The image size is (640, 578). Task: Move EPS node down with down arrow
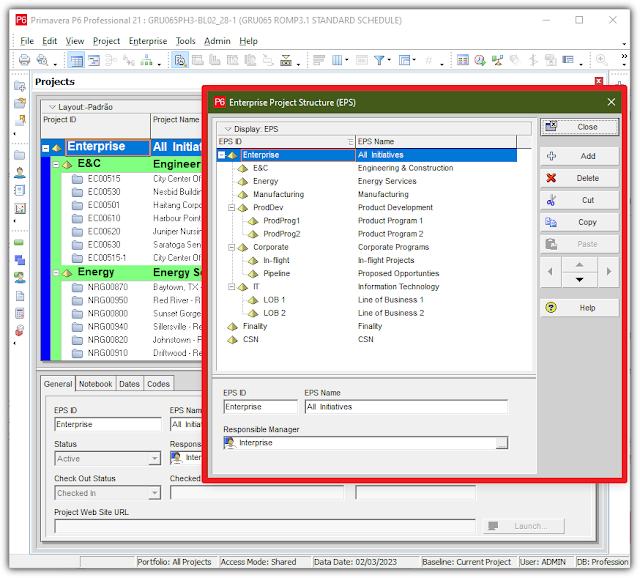580,280
